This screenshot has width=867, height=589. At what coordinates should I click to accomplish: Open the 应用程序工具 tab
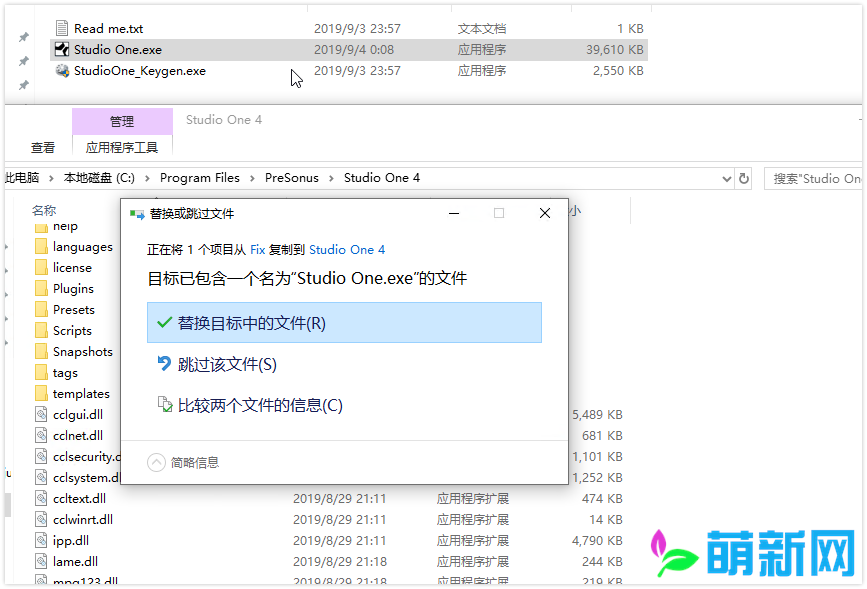(122, 147)
